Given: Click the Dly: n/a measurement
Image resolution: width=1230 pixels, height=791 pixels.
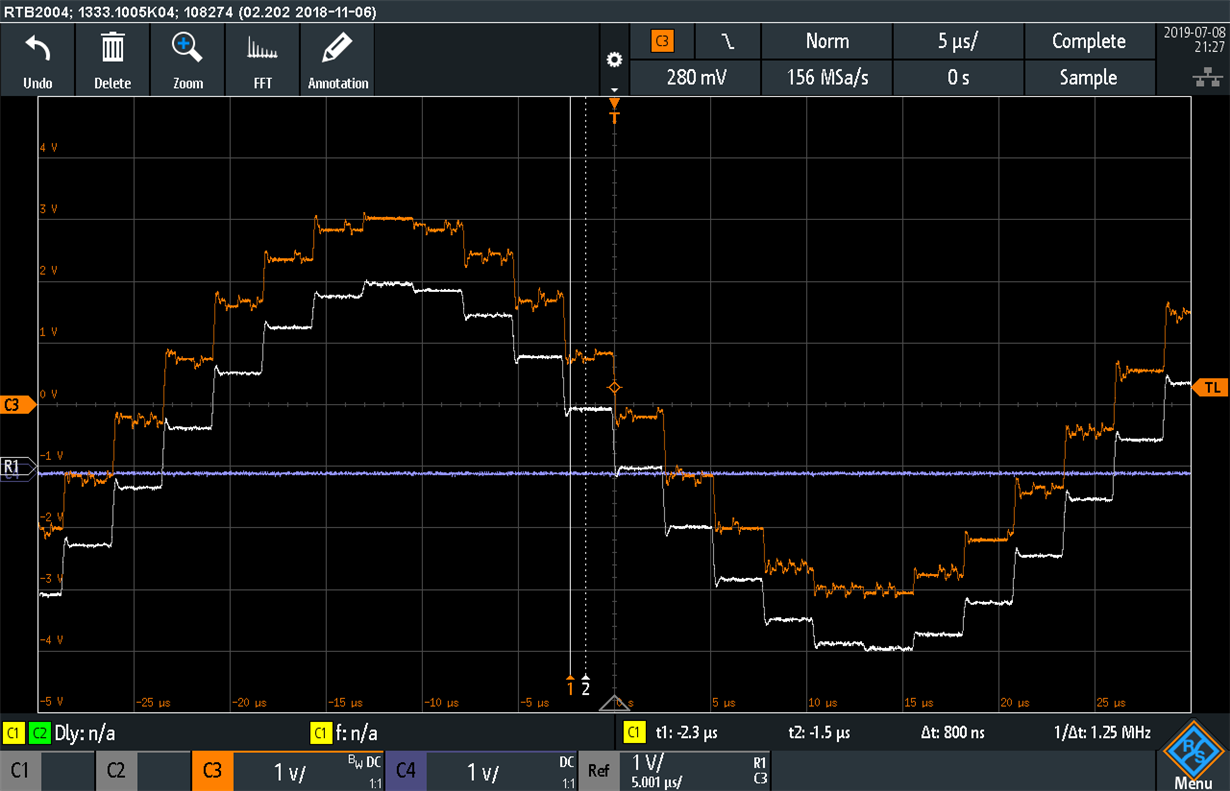Looking at the screenshot, I should tap(87, 733).
